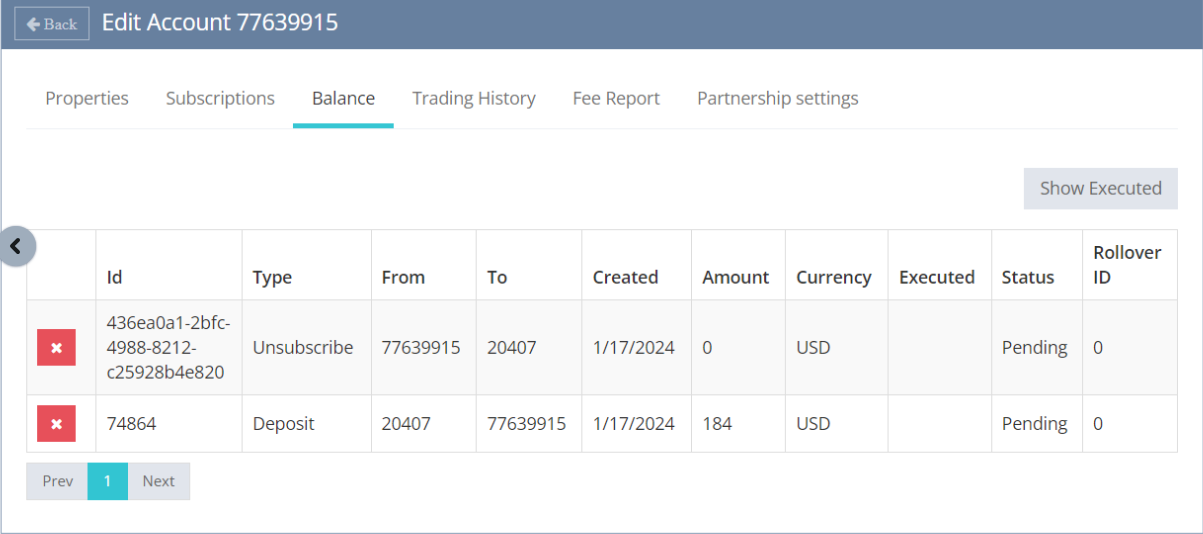Delete the Unsubscribe request row

[x=56, y=348]
